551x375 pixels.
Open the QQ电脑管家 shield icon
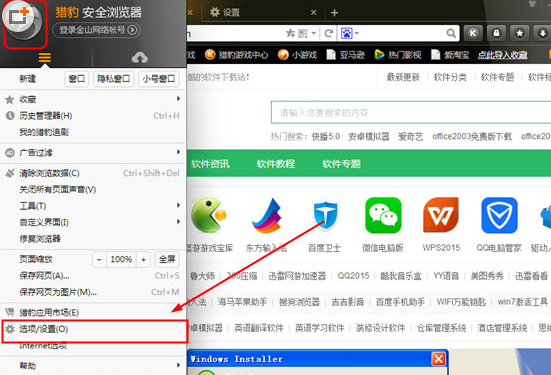tap(499, 215)
